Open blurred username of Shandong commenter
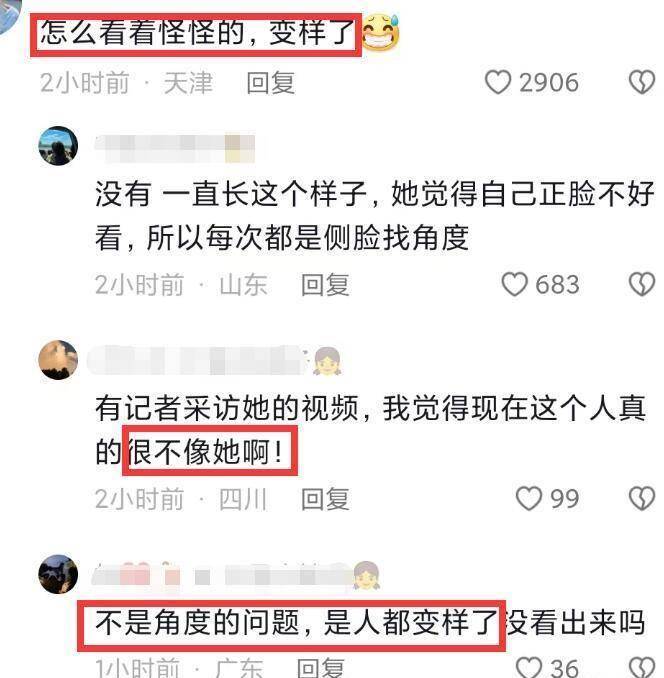664x678 pixels. pyautogui.click(x=175, y=148)
